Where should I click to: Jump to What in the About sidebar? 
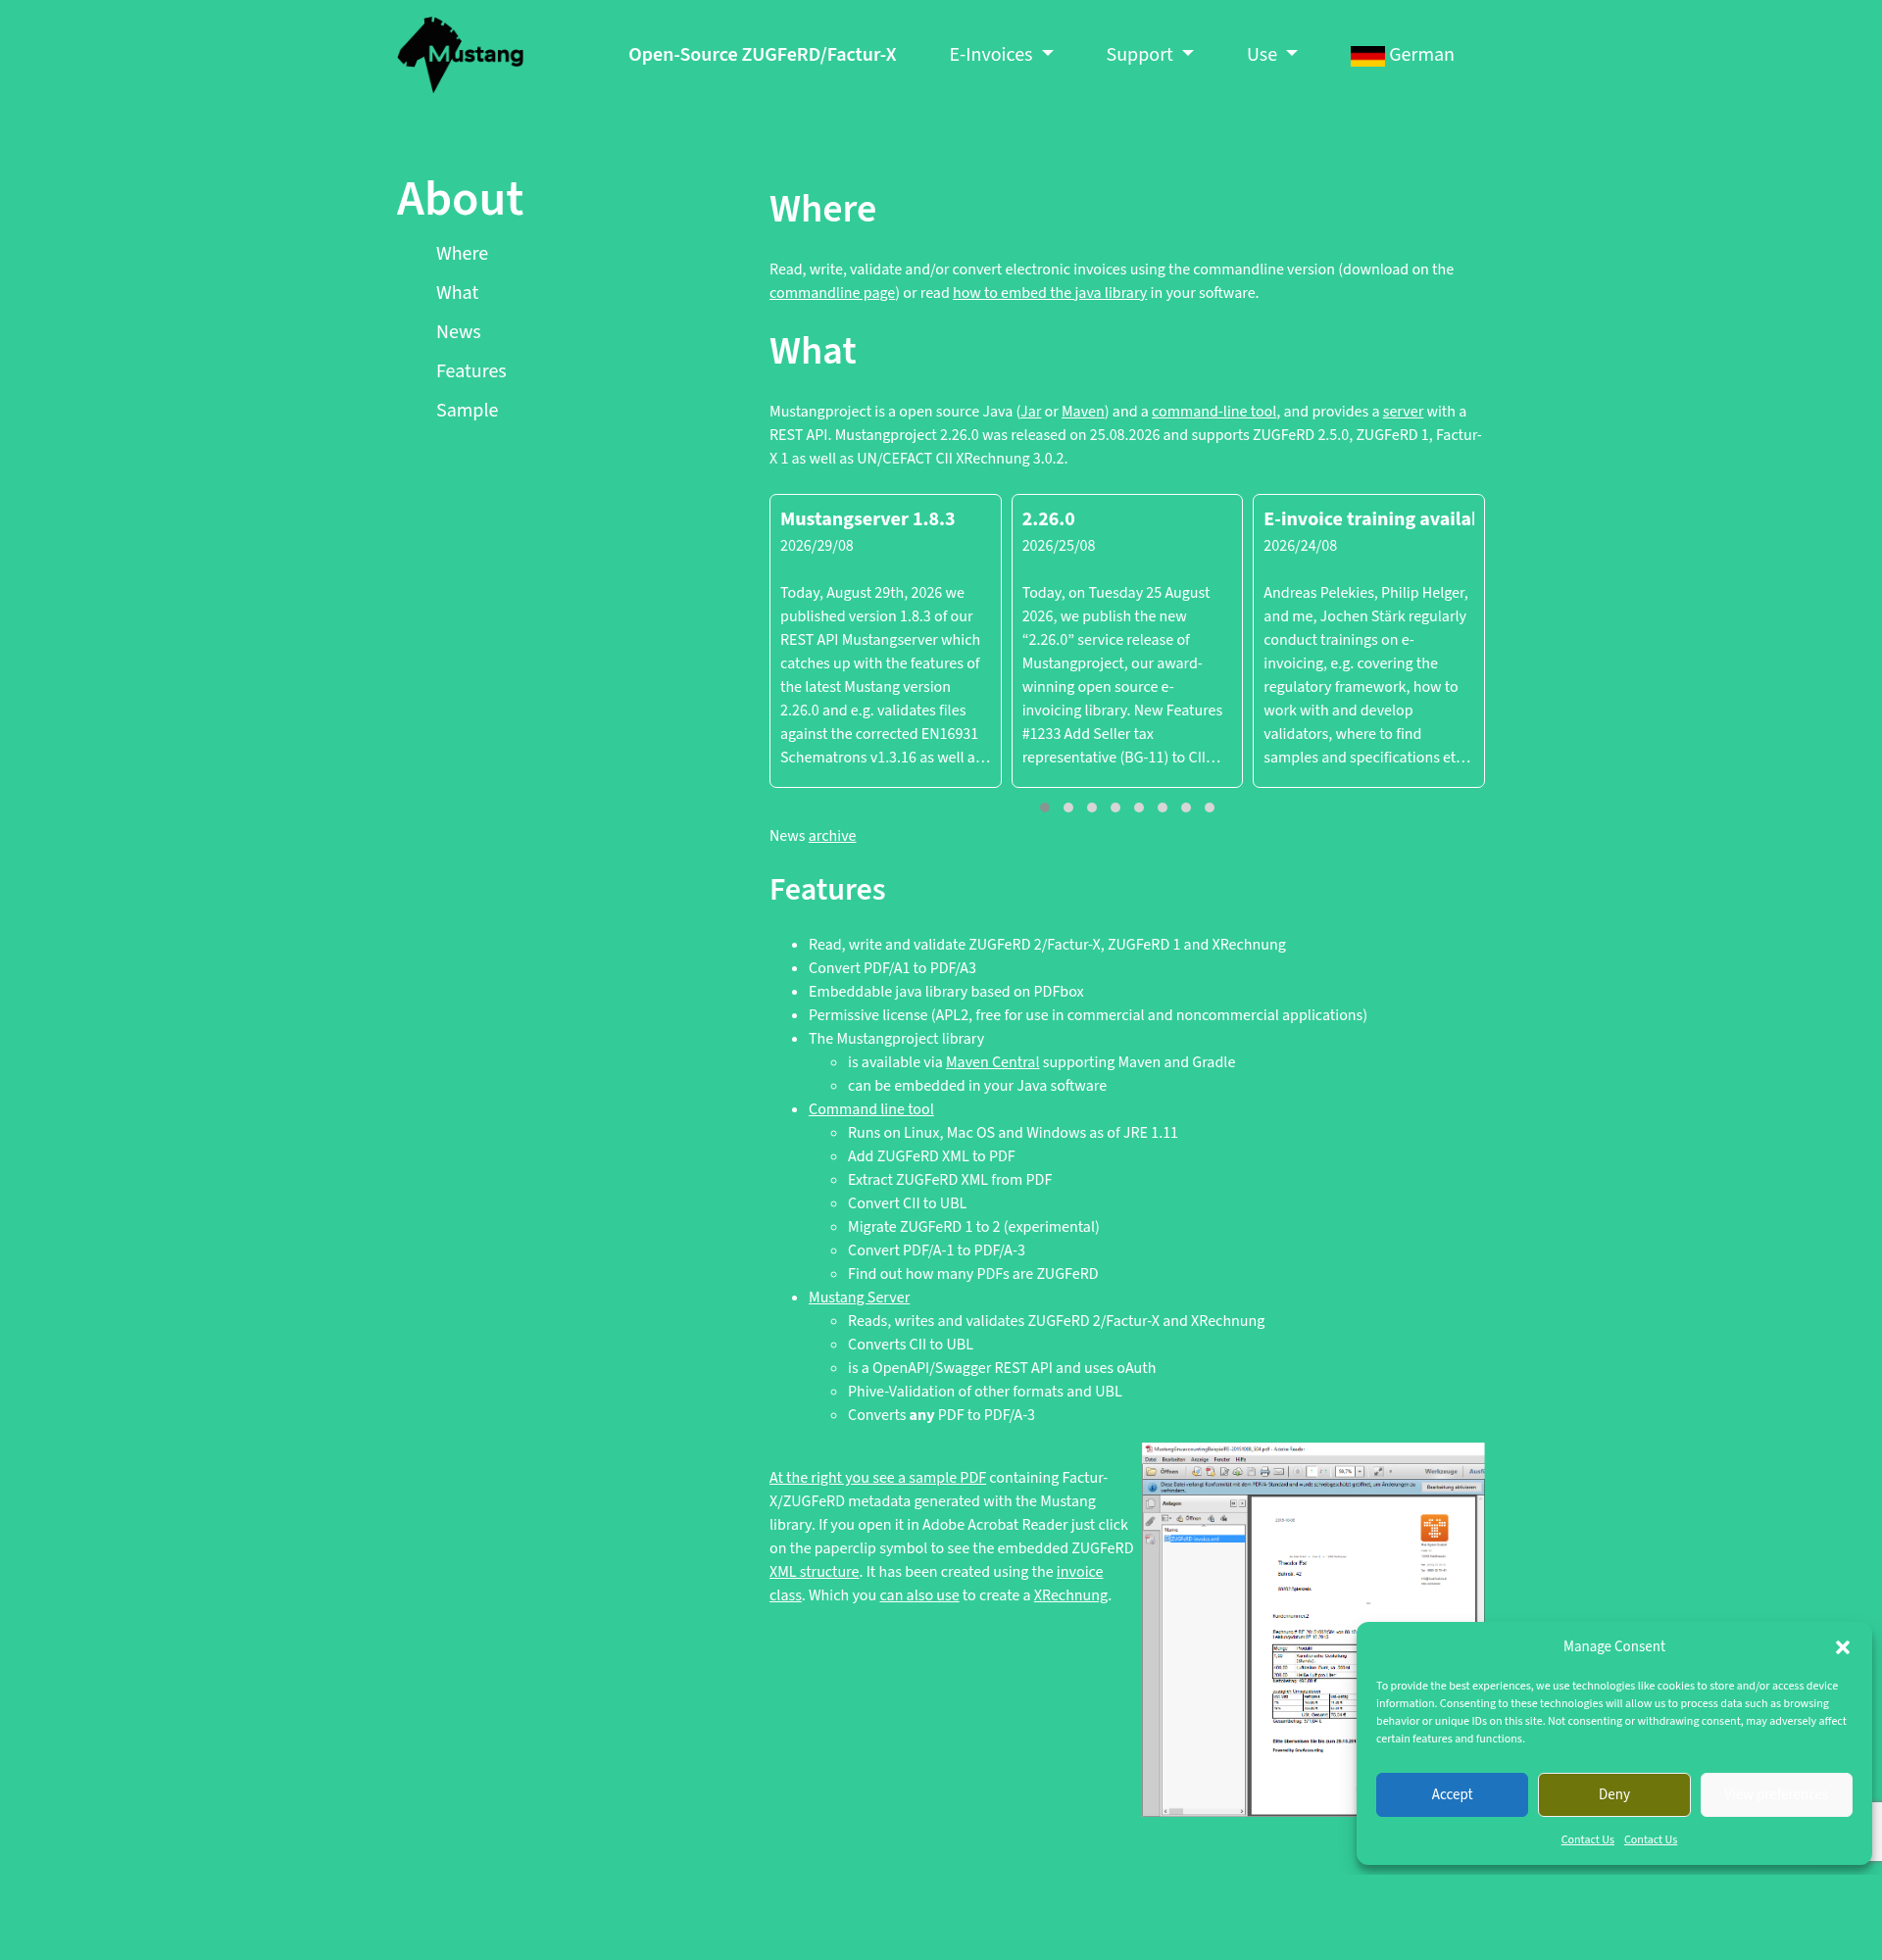(x=457, y=293)
